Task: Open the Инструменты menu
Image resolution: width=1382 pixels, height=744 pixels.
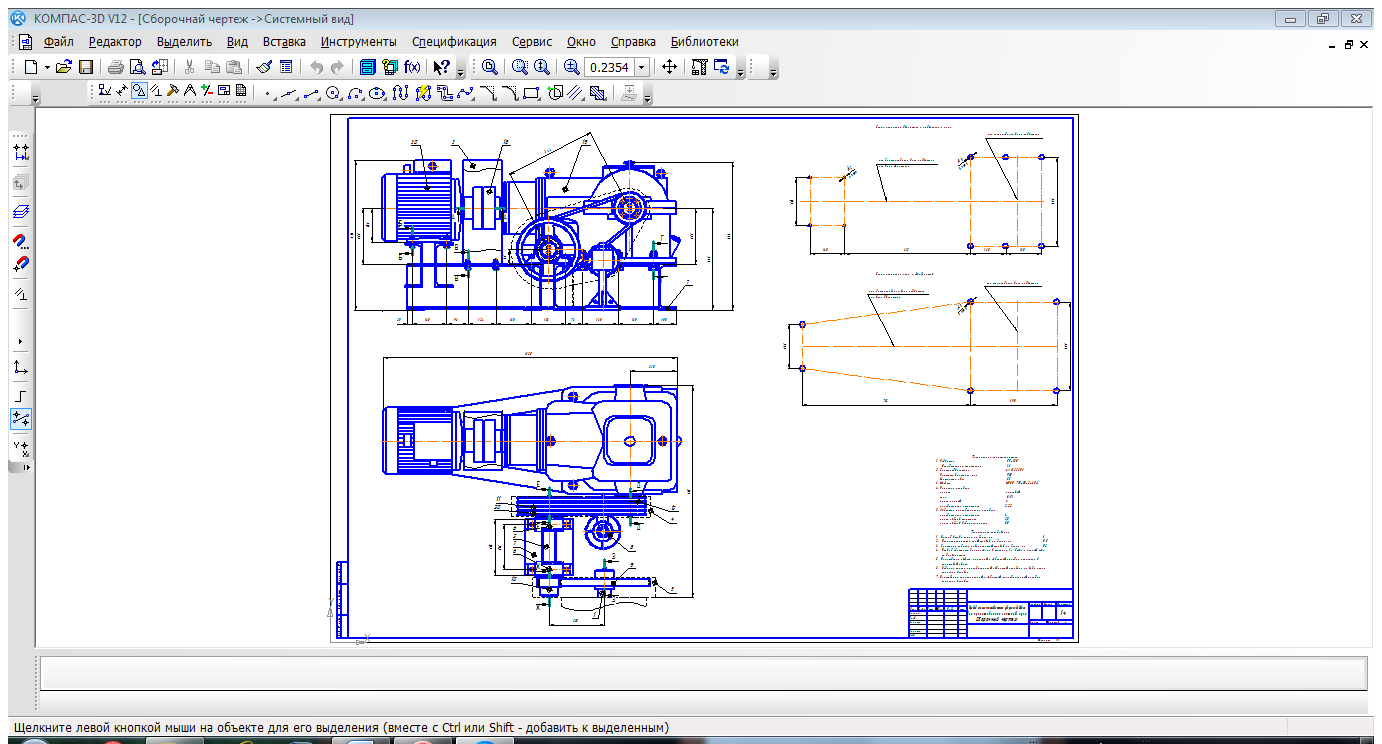Action: pos(358,42)
